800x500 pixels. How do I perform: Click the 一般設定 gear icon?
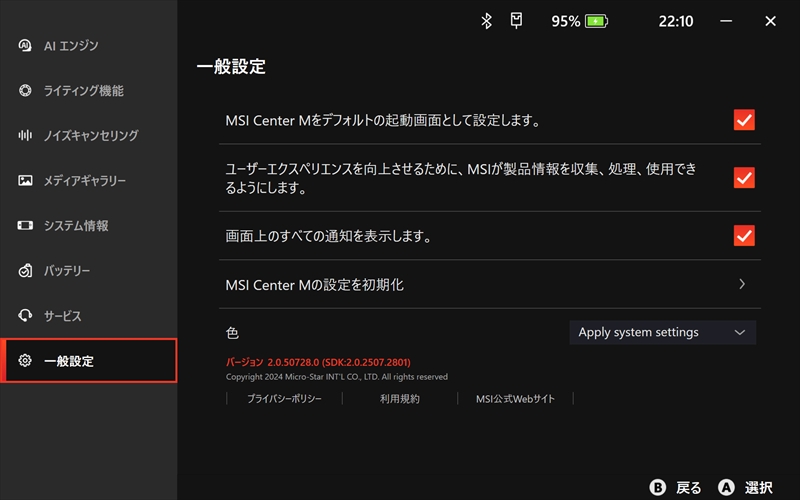click(x=25, y=360)
